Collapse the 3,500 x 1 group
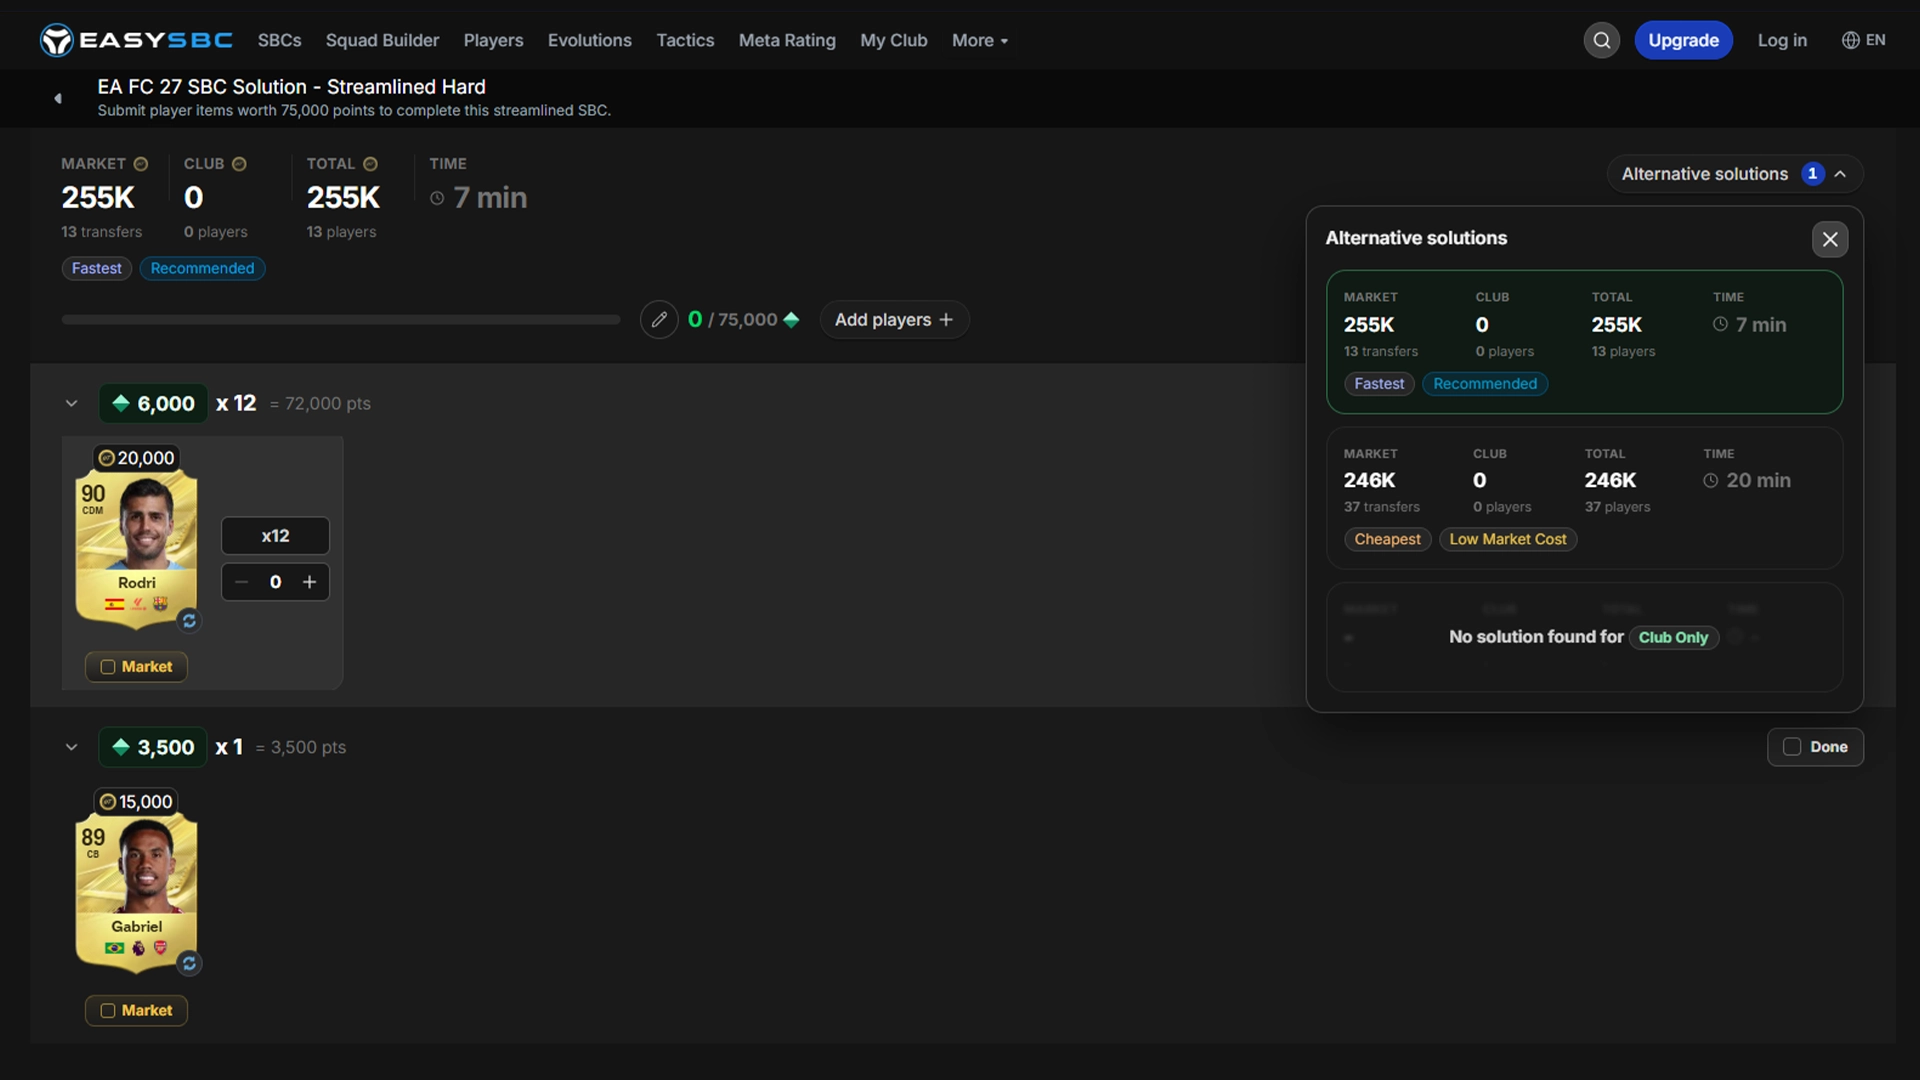Screen dimensions: 1920x1080 pyautogui.click(x=71, y=747)
